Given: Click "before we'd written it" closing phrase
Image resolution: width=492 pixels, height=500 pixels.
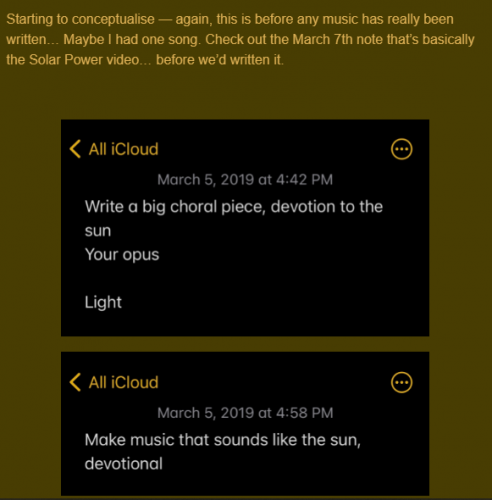Looking at the screenshot, I should 220,60.
